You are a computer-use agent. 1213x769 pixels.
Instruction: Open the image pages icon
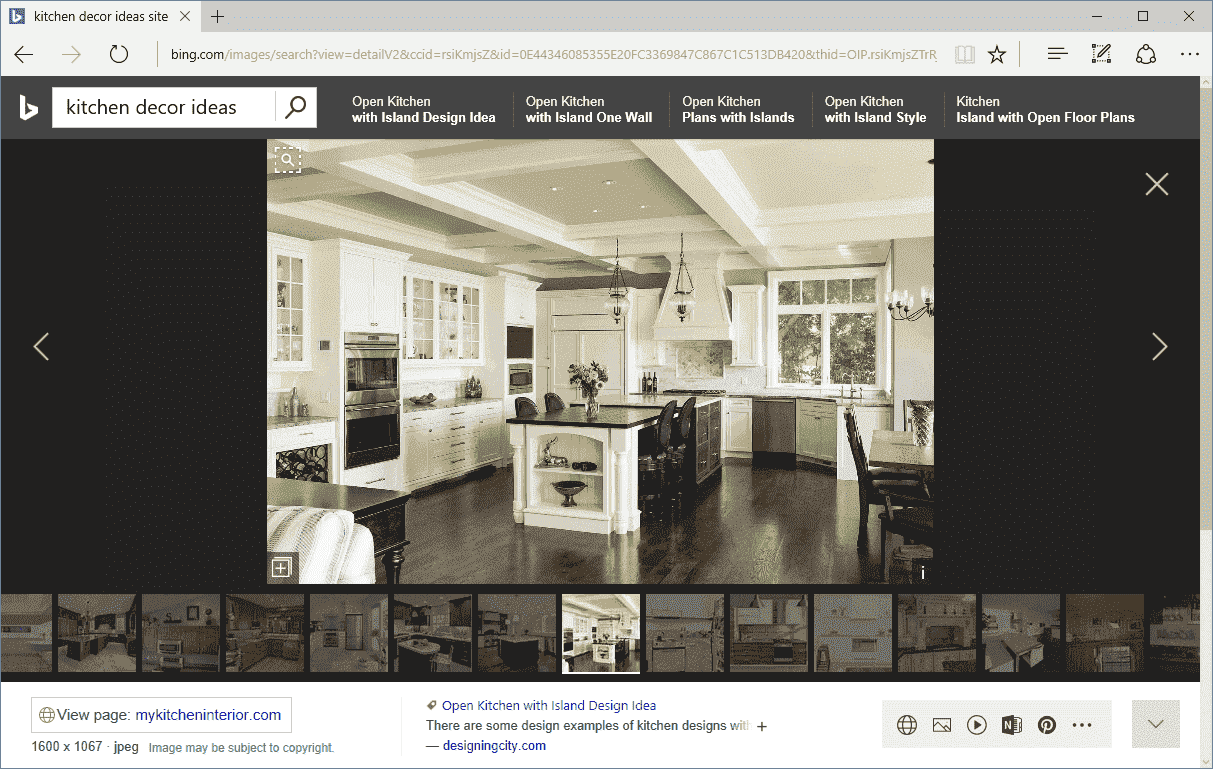941,724
